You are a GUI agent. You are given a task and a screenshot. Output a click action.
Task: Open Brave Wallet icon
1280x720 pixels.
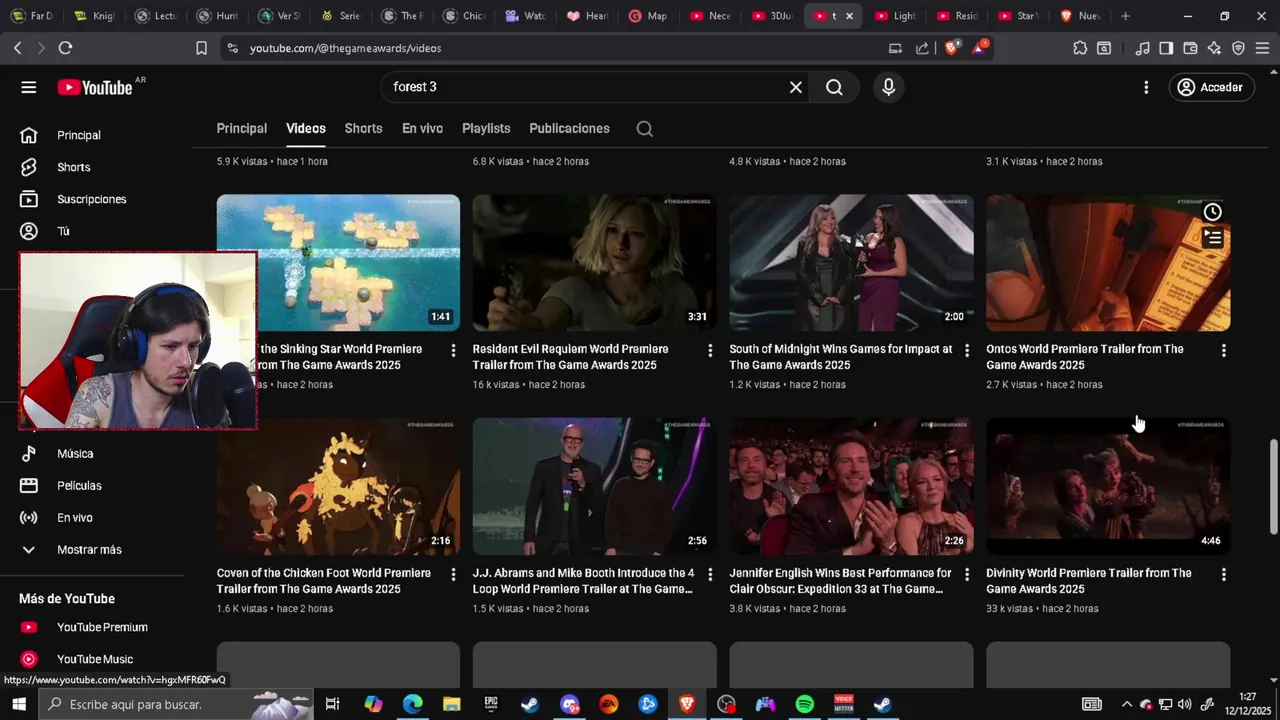tap(1190, 48)
